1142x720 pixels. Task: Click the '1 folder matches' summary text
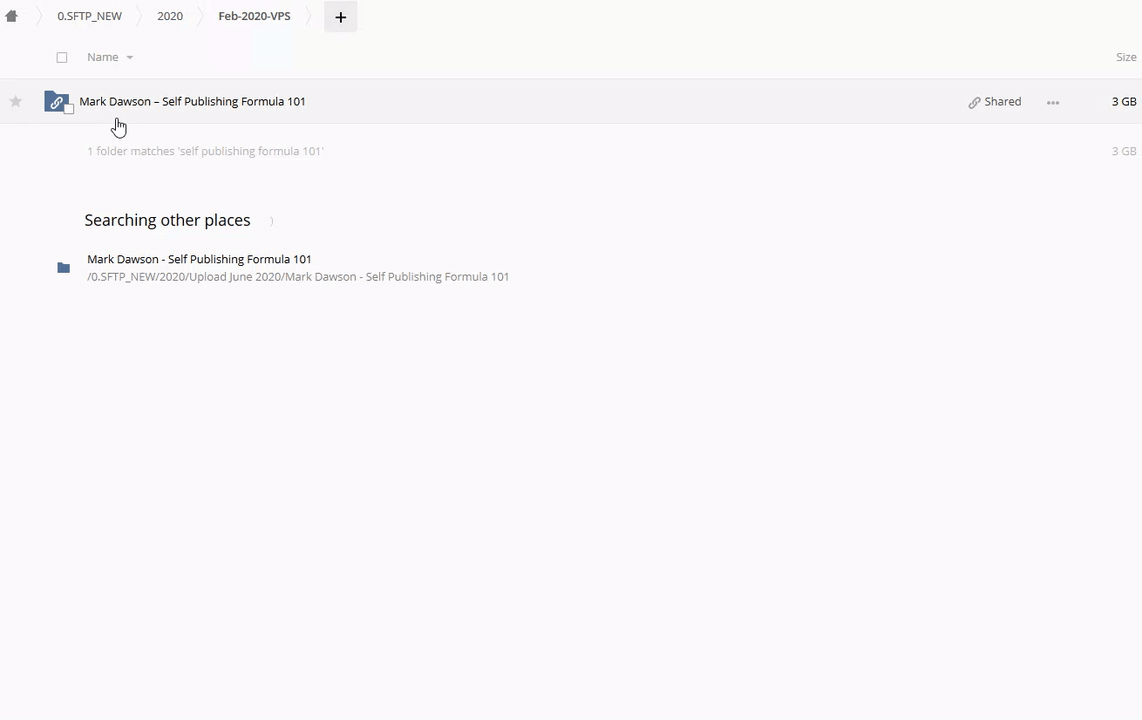coord(205,151)
